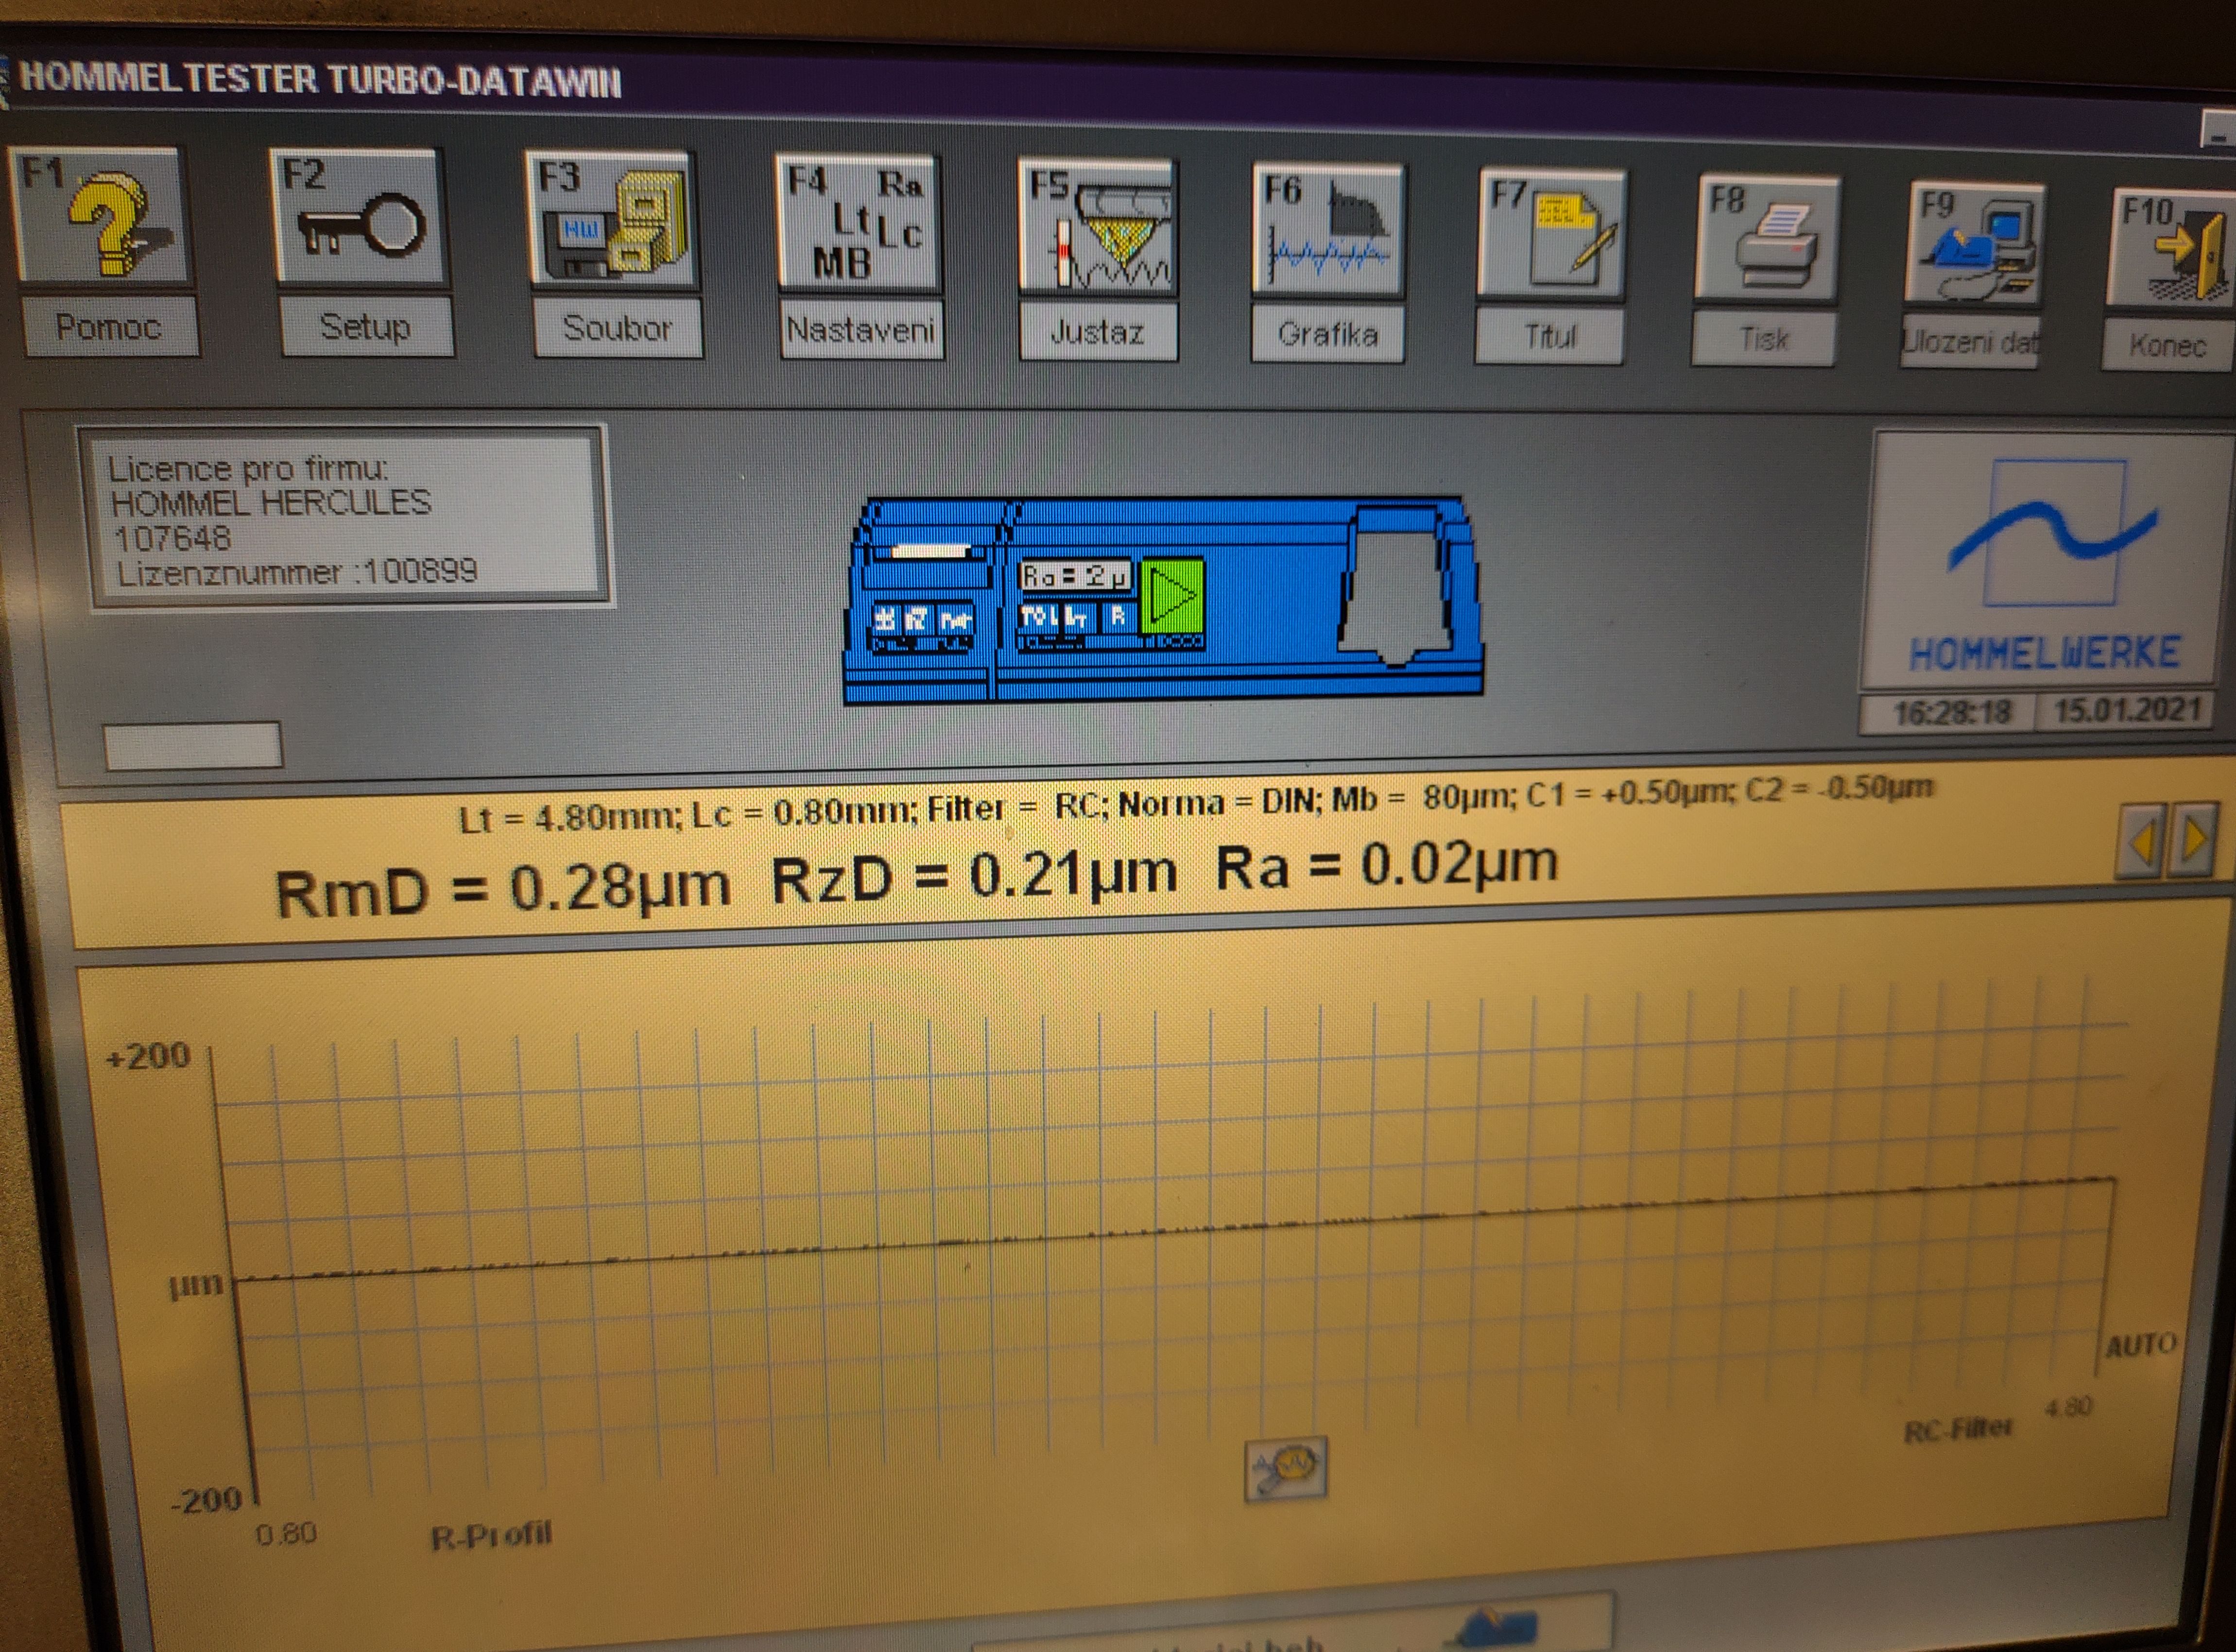This screenshot has height=1652, width=2236.
Task: Click the µm unit label on y-axis
Action: (x=196, y=1285)
